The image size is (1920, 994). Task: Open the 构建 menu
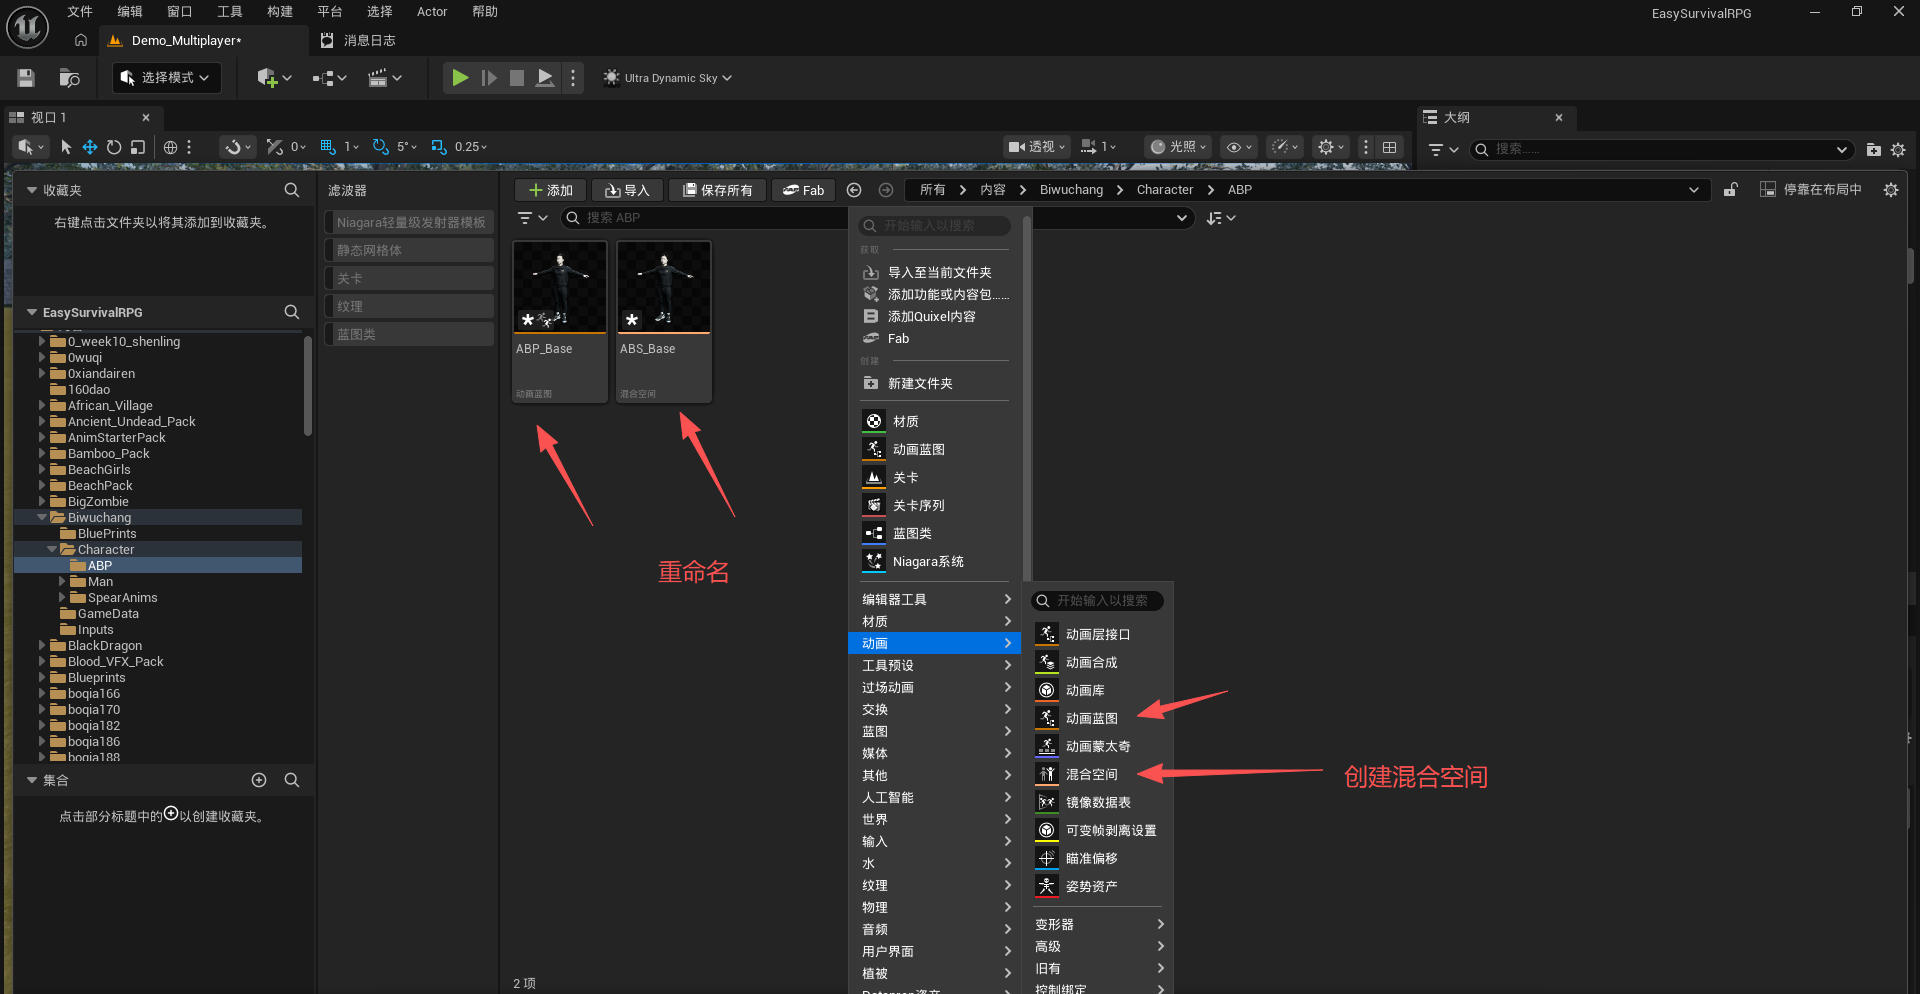[280, 12]
